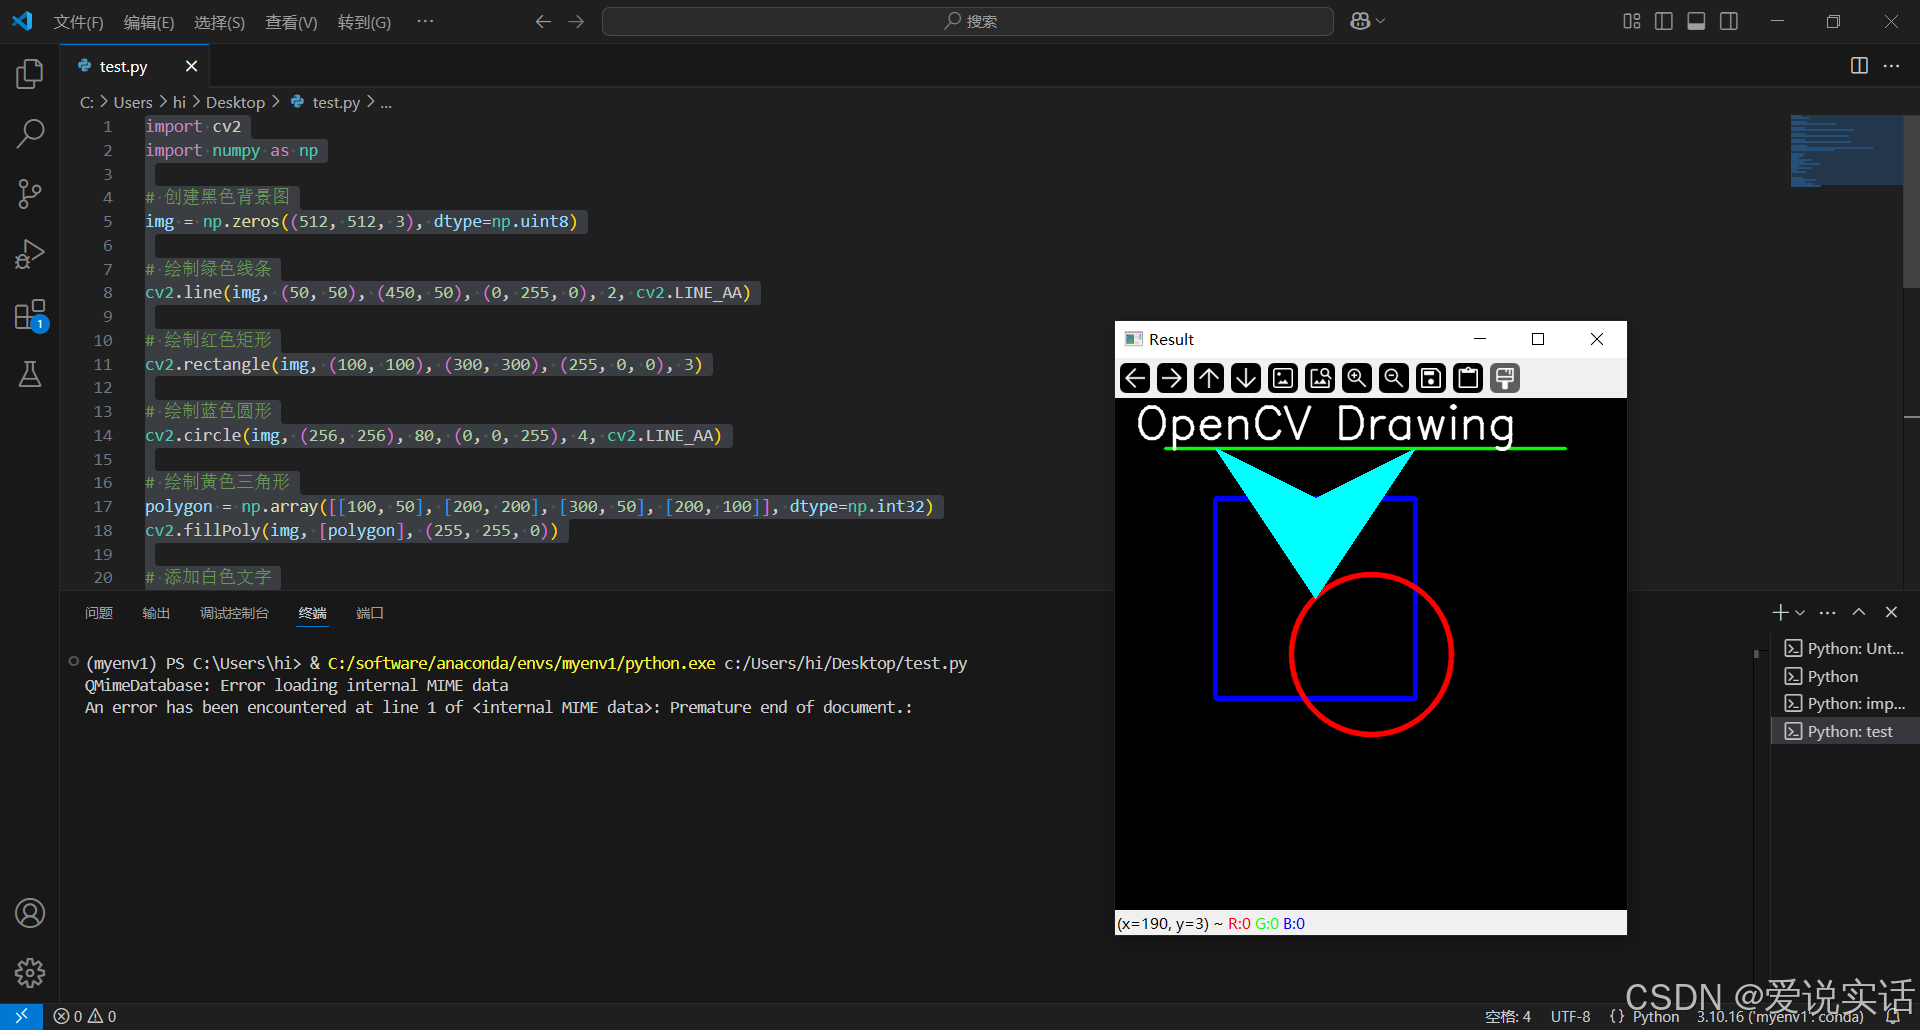The image size is (1920, 1030).
Task: Copy Result image to clipboard
Action: click(1467, 378)
